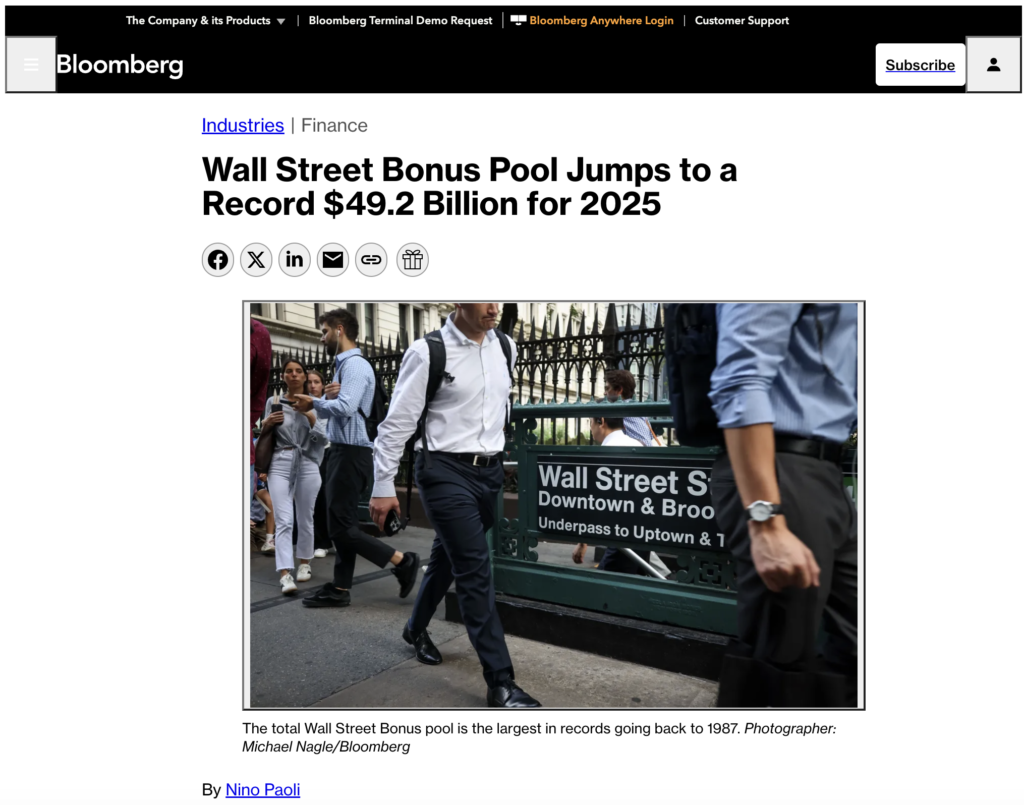The image size is (1024, 805).
Task: Share article on X
Action: pos(256,260)
